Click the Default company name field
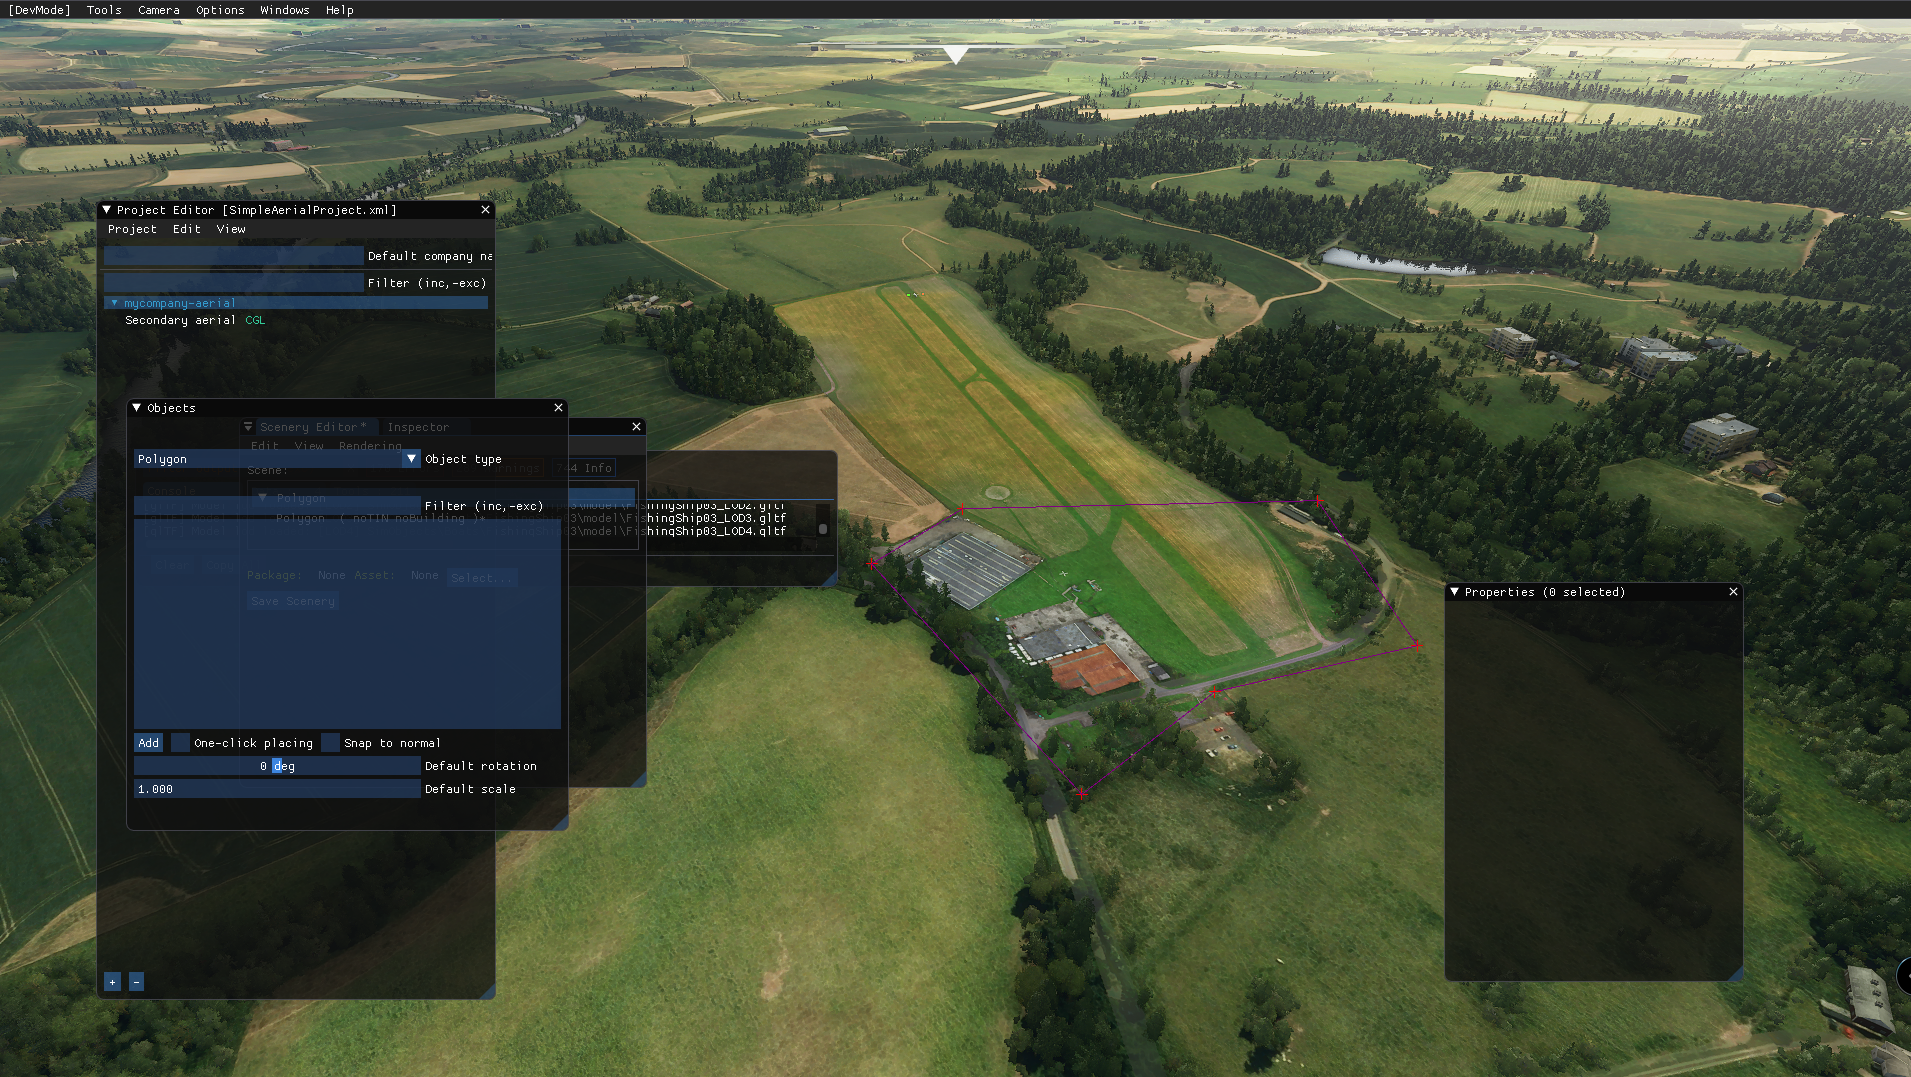This screenshot has height=1077, width=1911. click(234, 256)
